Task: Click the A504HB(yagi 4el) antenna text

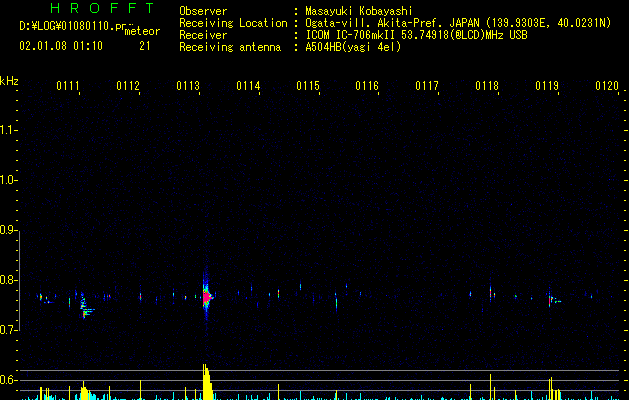Action: [x=353, y=47]
